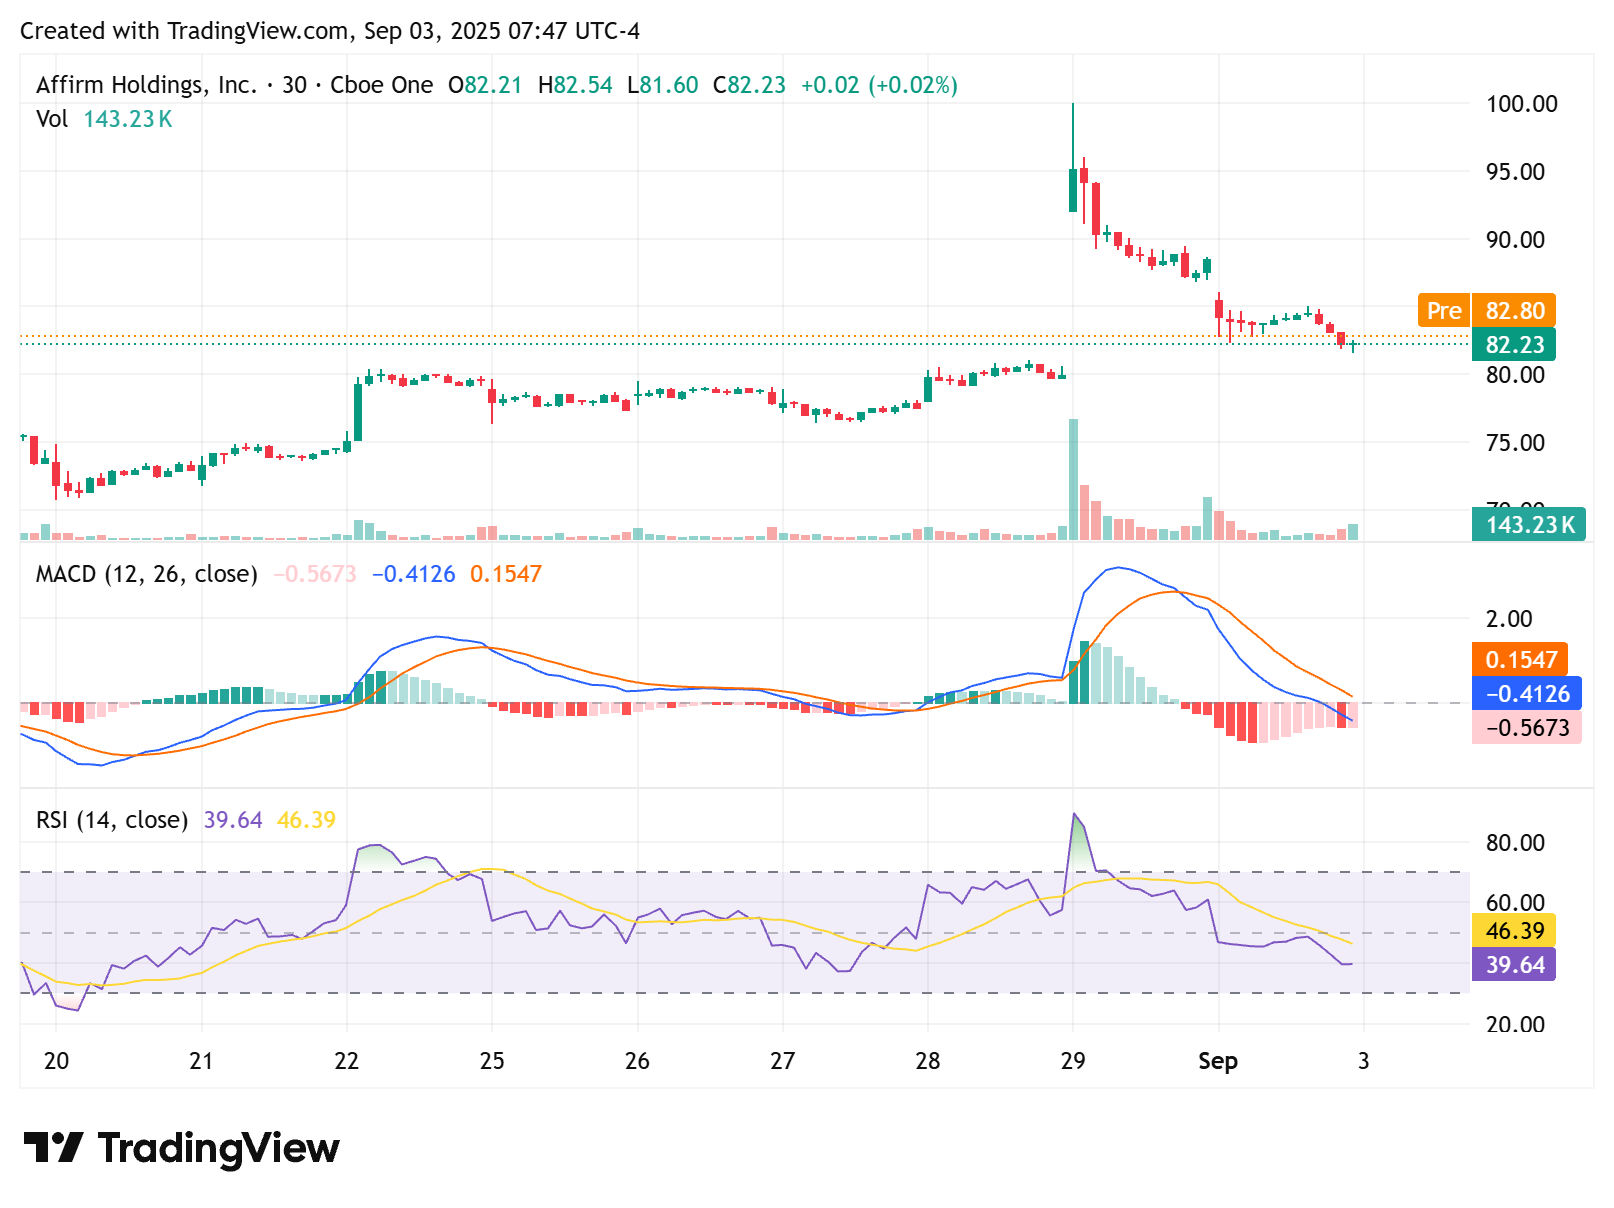Click the tall volume bar on the 29th
The image size is (1614, 1208).
pos(1073,479)
